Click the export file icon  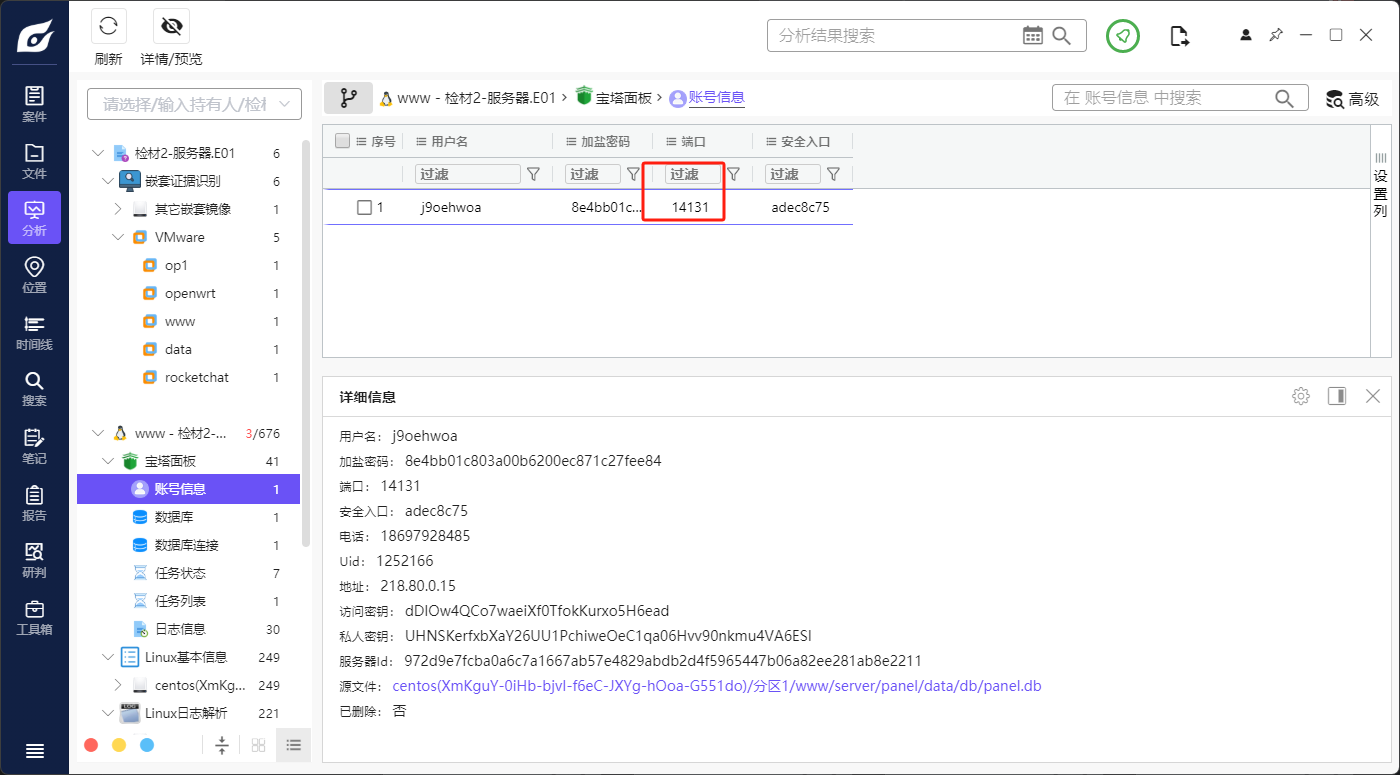1180,36
